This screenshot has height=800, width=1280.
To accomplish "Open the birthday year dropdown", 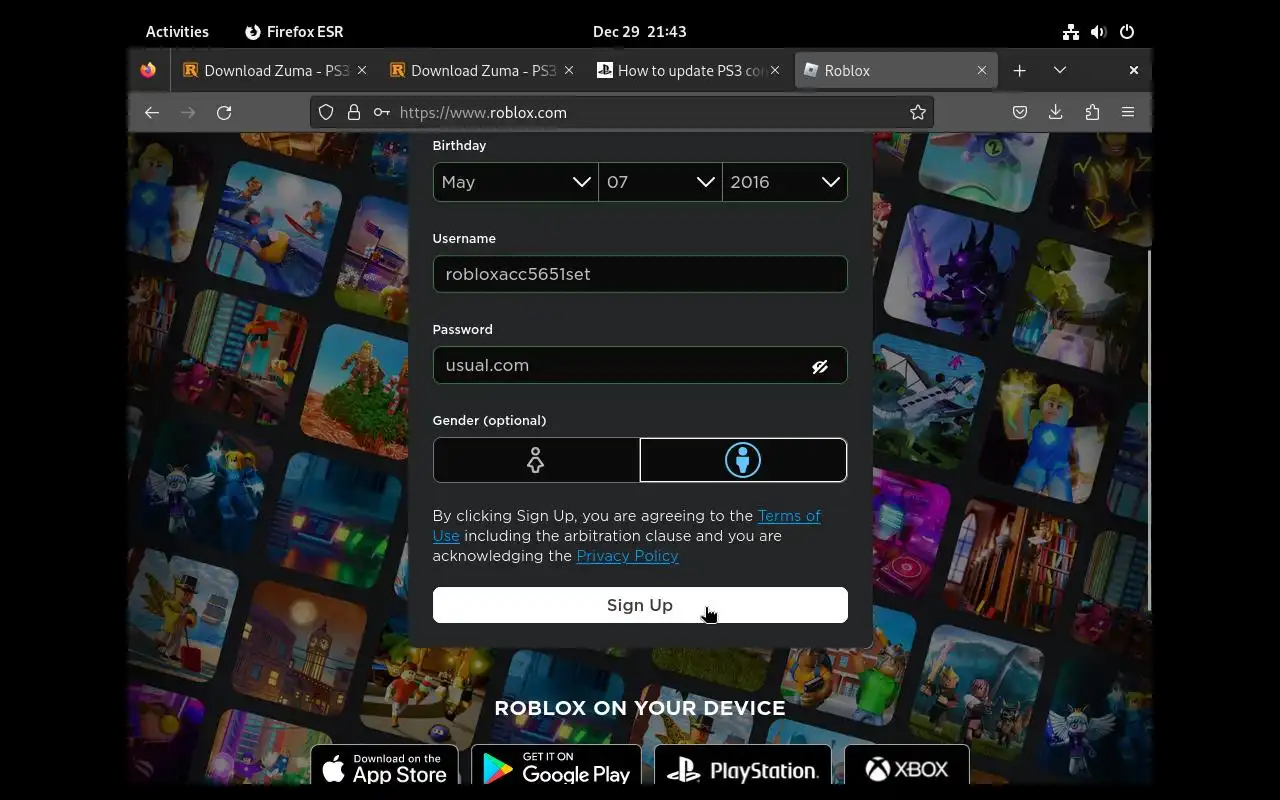I will pos(785,182).
